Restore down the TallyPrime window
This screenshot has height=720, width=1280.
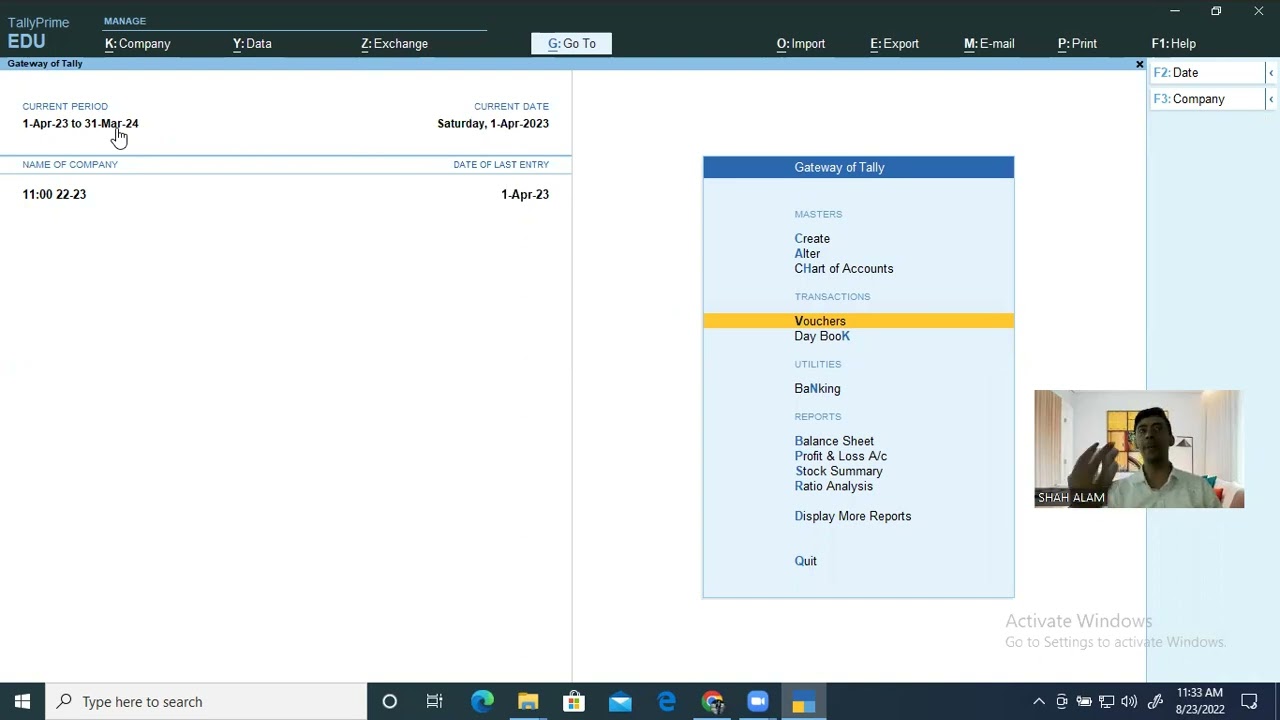coord(1216,11)
